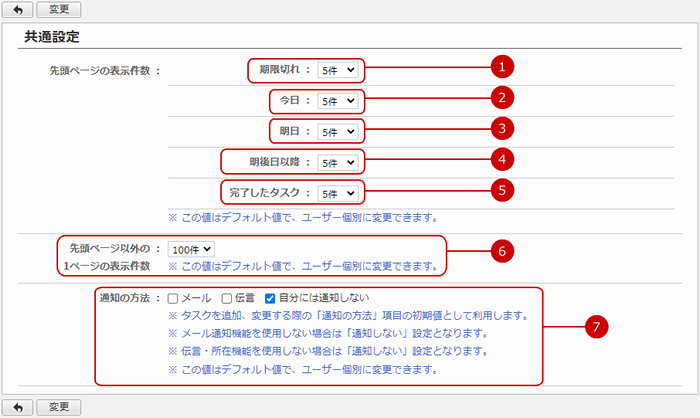
Task: Open the 明日 count dropdown
Action: pos(338,132)
